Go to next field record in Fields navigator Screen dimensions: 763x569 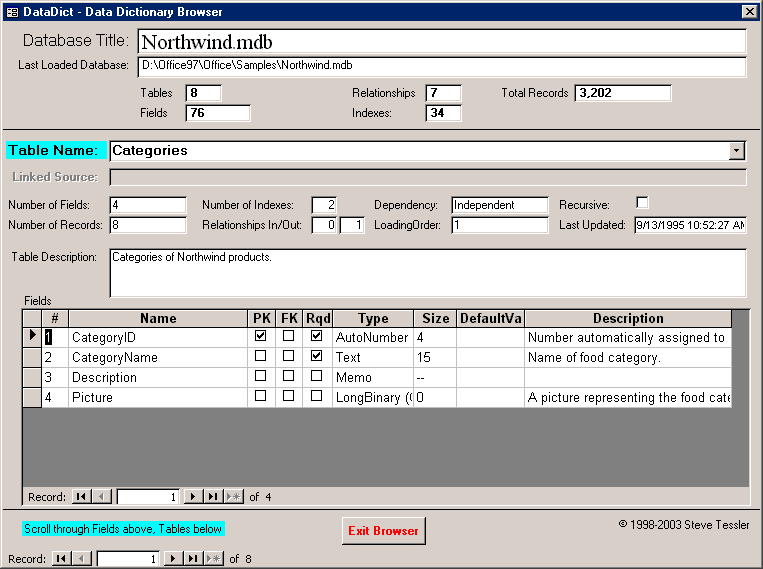[193, 496]
